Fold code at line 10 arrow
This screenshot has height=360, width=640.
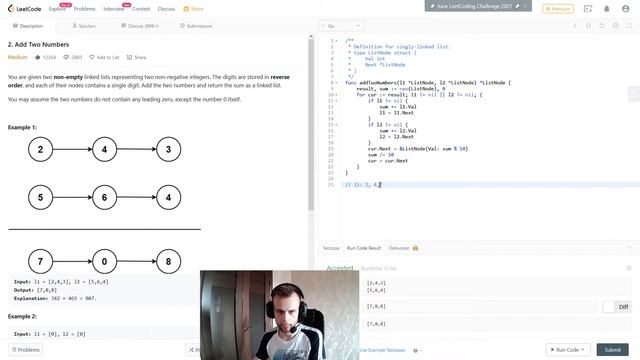[x=336, y=95]
